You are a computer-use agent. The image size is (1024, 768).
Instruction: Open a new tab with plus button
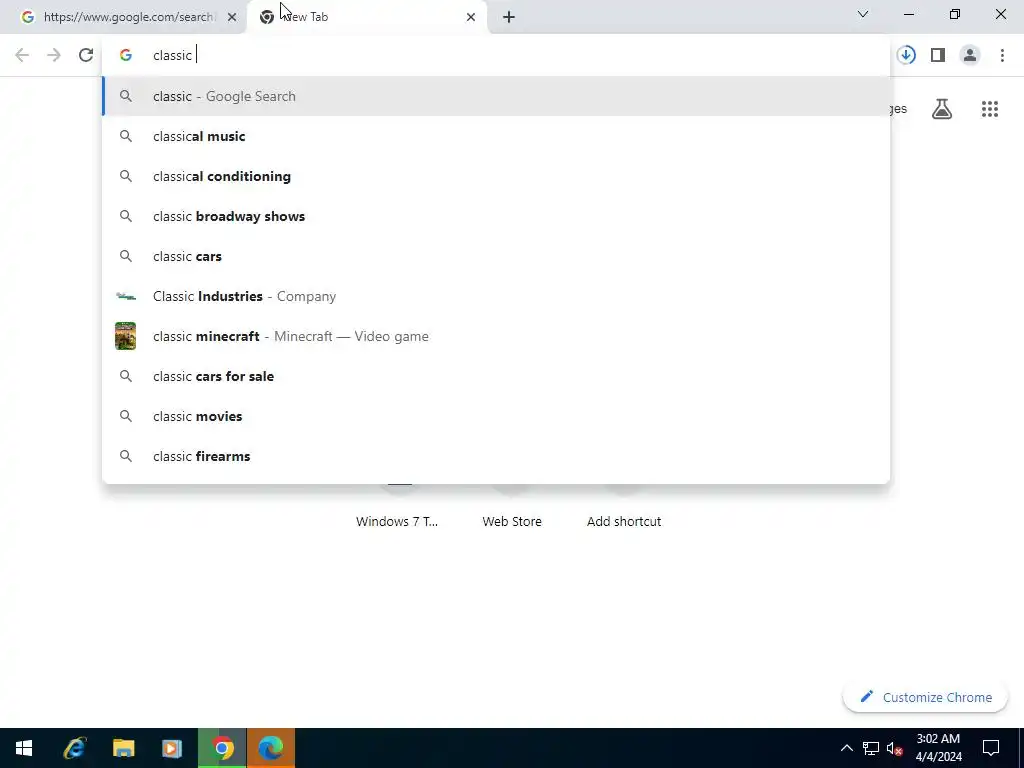point(509,17)
